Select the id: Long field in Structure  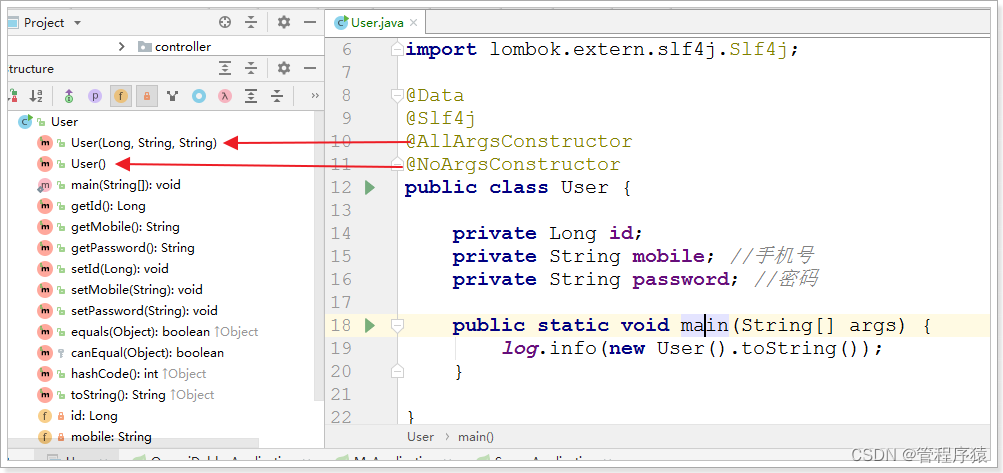pyautogui.click(x=93, y=416)
